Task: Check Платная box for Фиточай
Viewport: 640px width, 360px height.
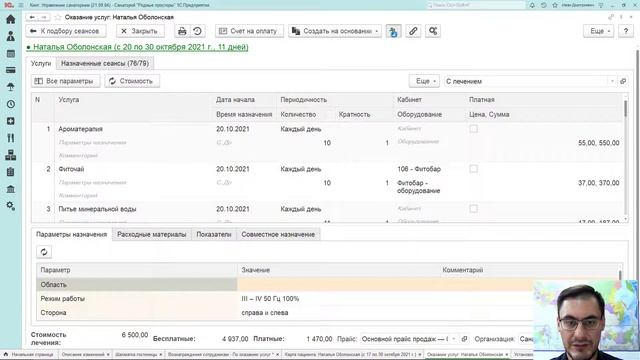Action: [473, 169]
